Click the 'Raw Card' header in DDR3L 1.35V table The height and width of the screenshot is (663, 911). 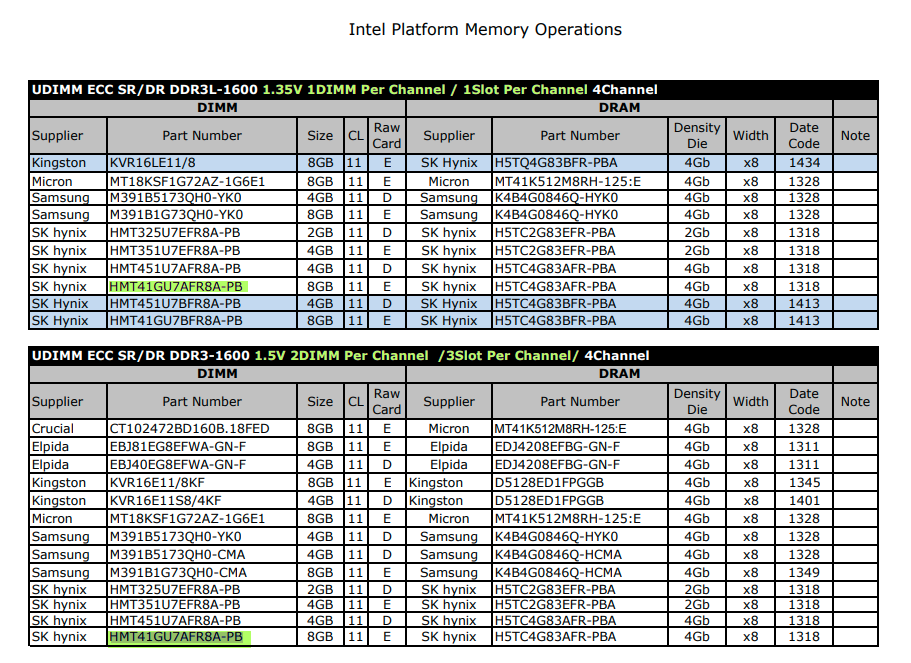pyautogui.click(x=387, y=135)
